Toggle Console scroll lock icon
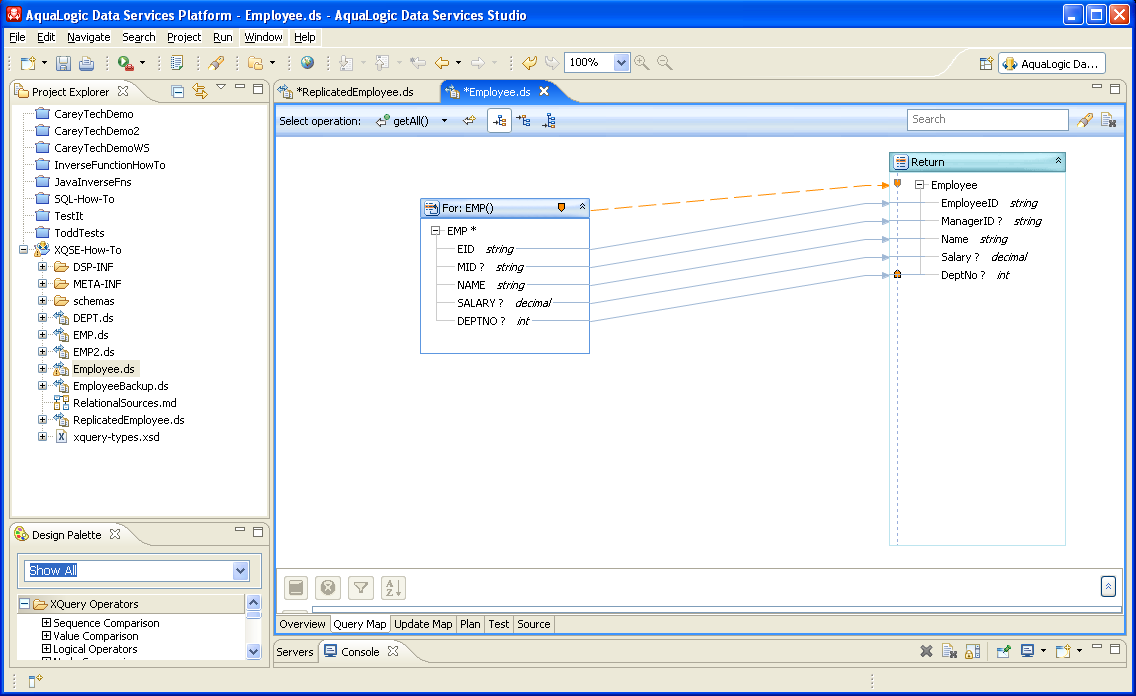Viewport: 1136px width, 696px height. pos(972,651)
